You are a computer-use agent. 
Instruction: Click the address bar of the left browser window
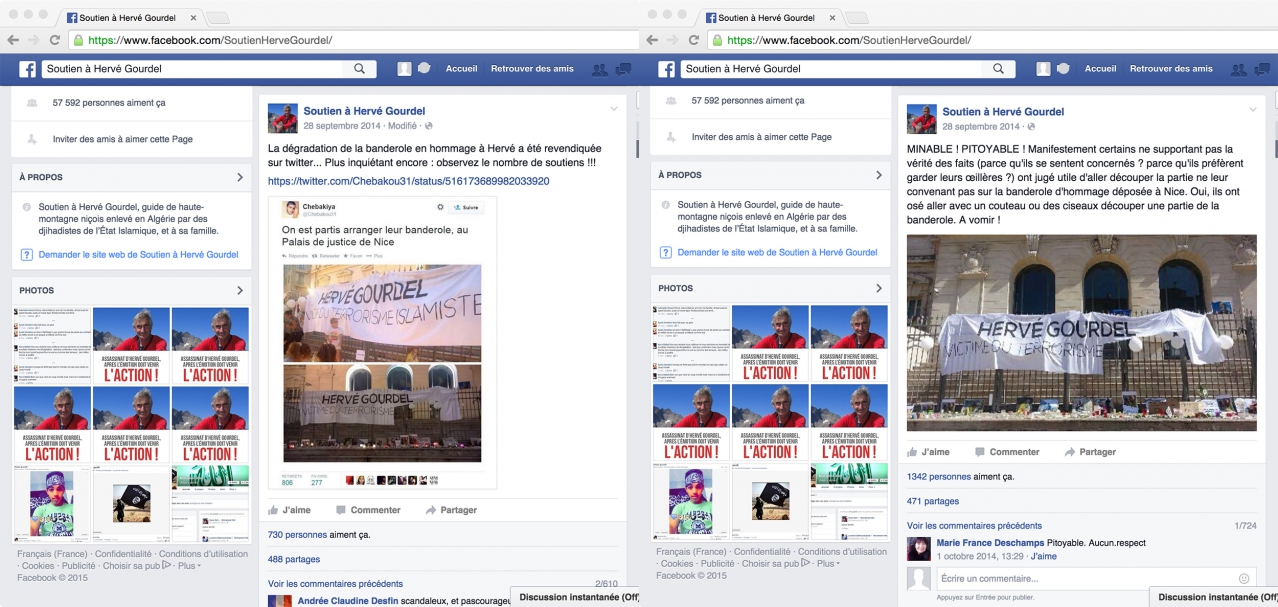pyautogui.click(x=353, y=40)
